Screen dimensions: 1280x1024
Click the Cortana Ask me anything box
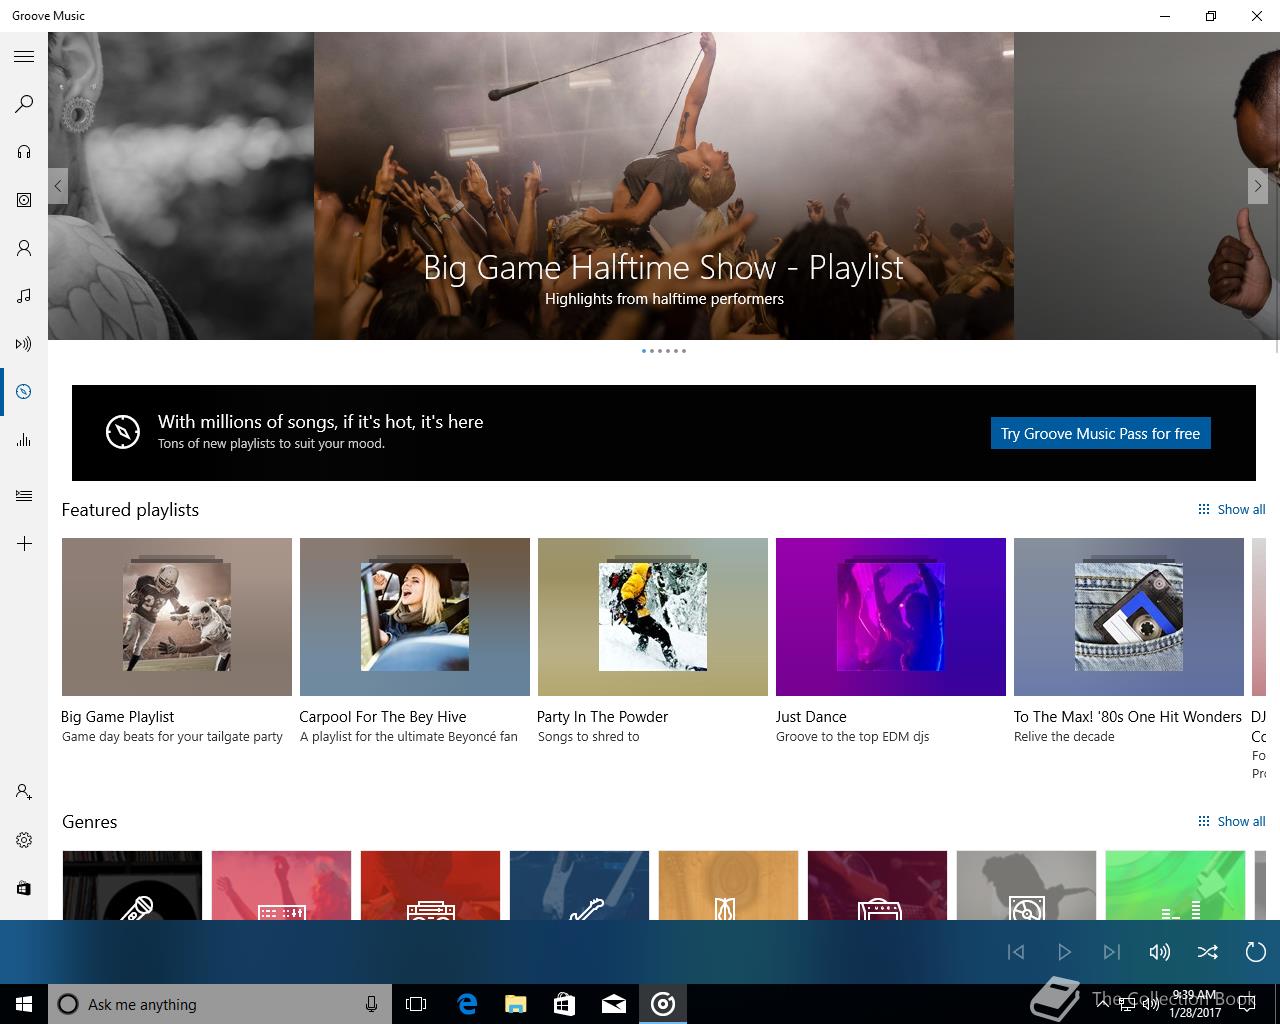coord(219,1004)
